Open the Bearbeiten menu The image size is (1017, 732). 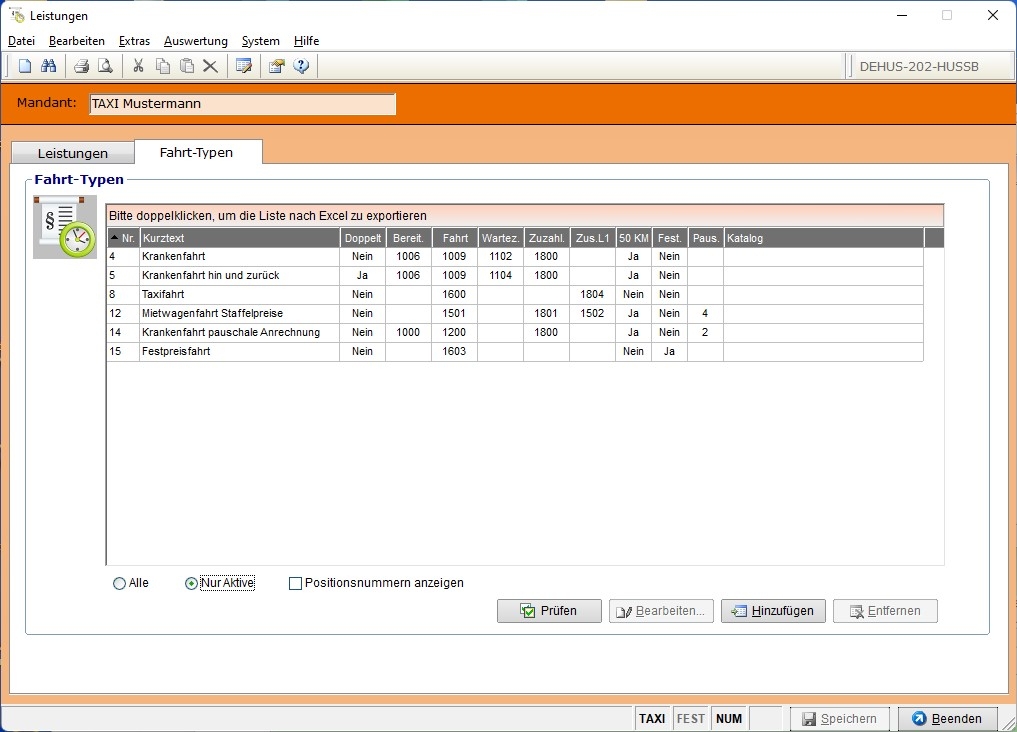click(77, 41)
